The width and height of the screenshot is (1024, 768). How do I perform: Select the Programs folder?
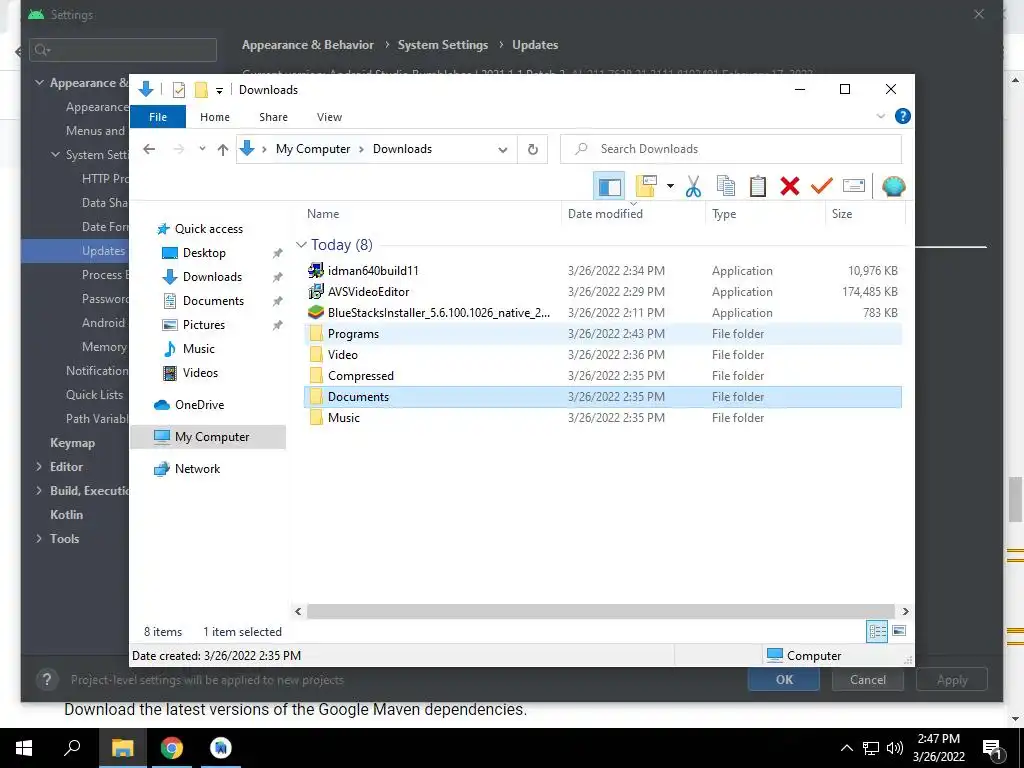coord(603,334)
